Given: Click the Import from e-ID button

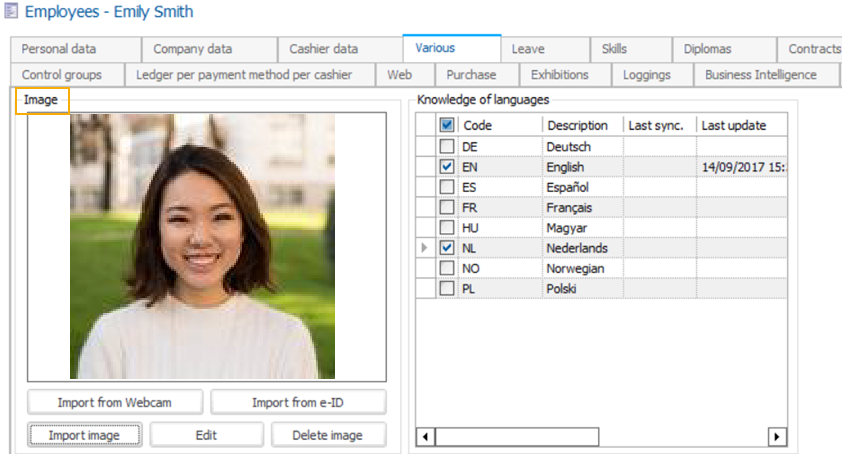Looking at the screenshot, I should (x=298, y=402).
